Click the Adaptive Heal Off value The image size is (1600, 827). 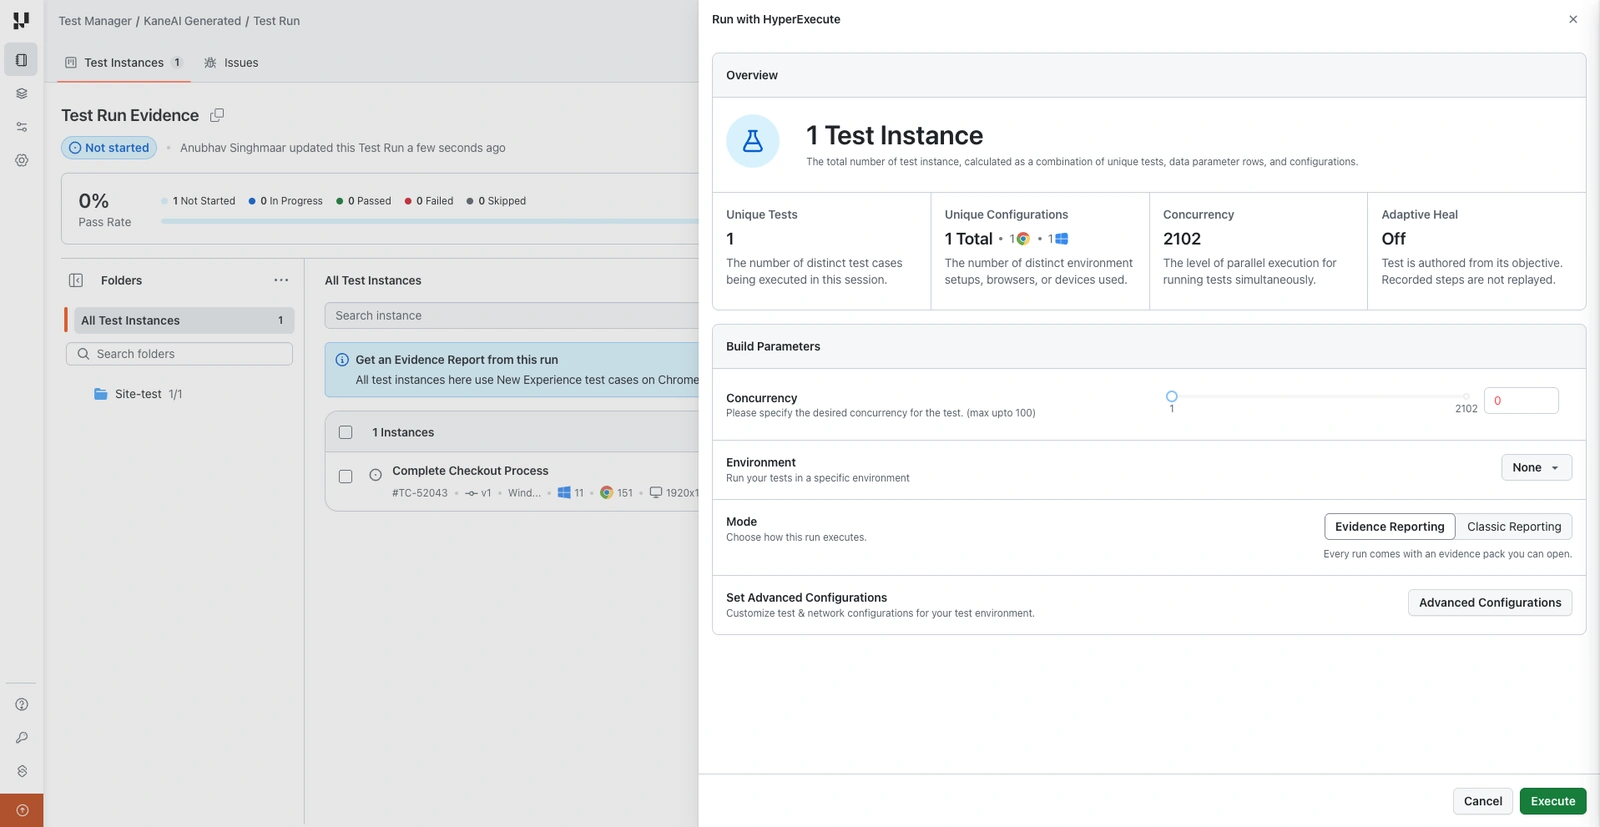1393,239
